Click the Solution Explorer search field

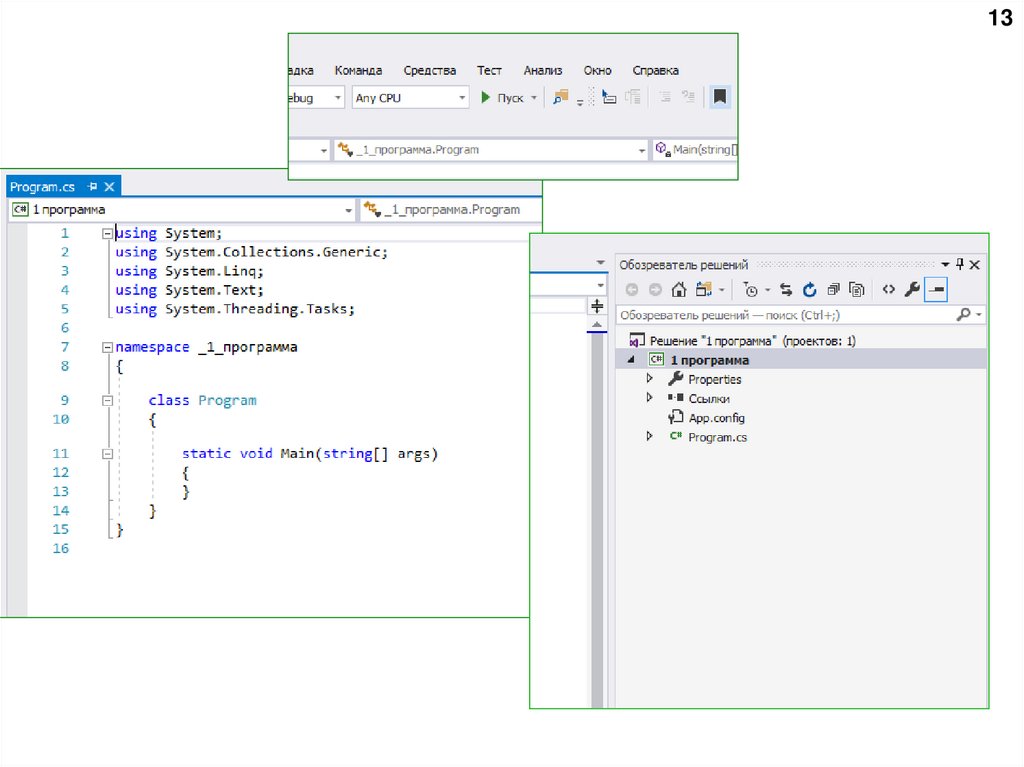(x=785, y=315)
